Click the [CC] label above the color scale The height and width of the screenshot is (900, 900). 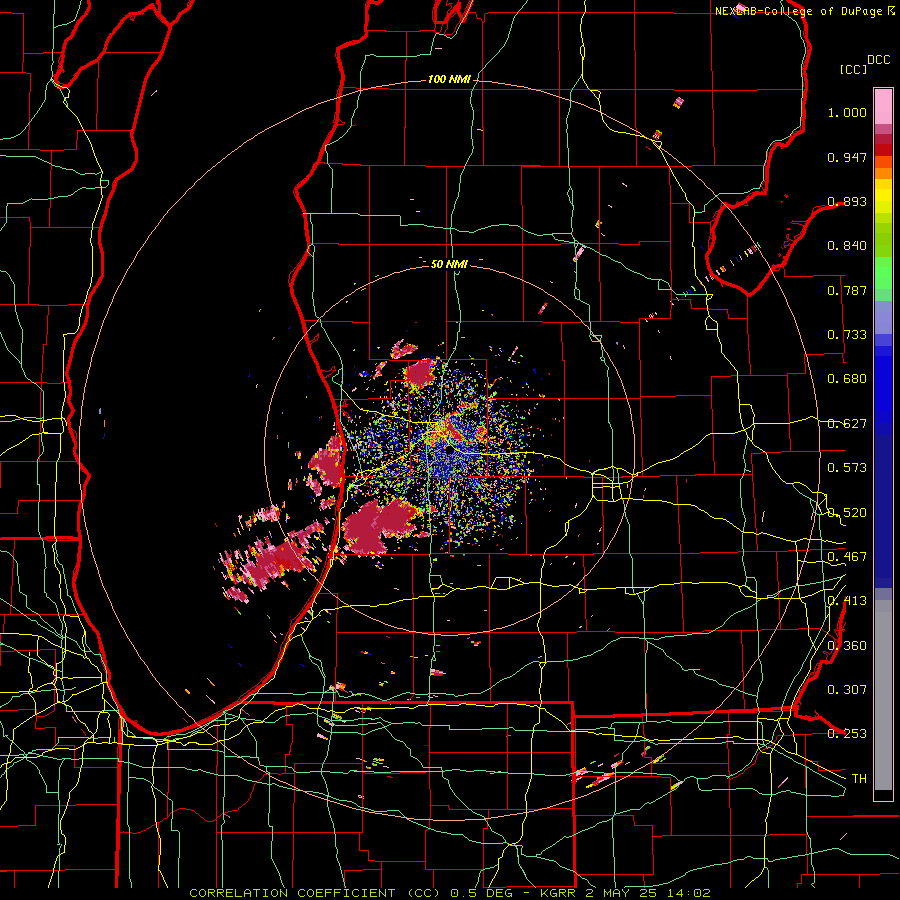click(853, 69)
